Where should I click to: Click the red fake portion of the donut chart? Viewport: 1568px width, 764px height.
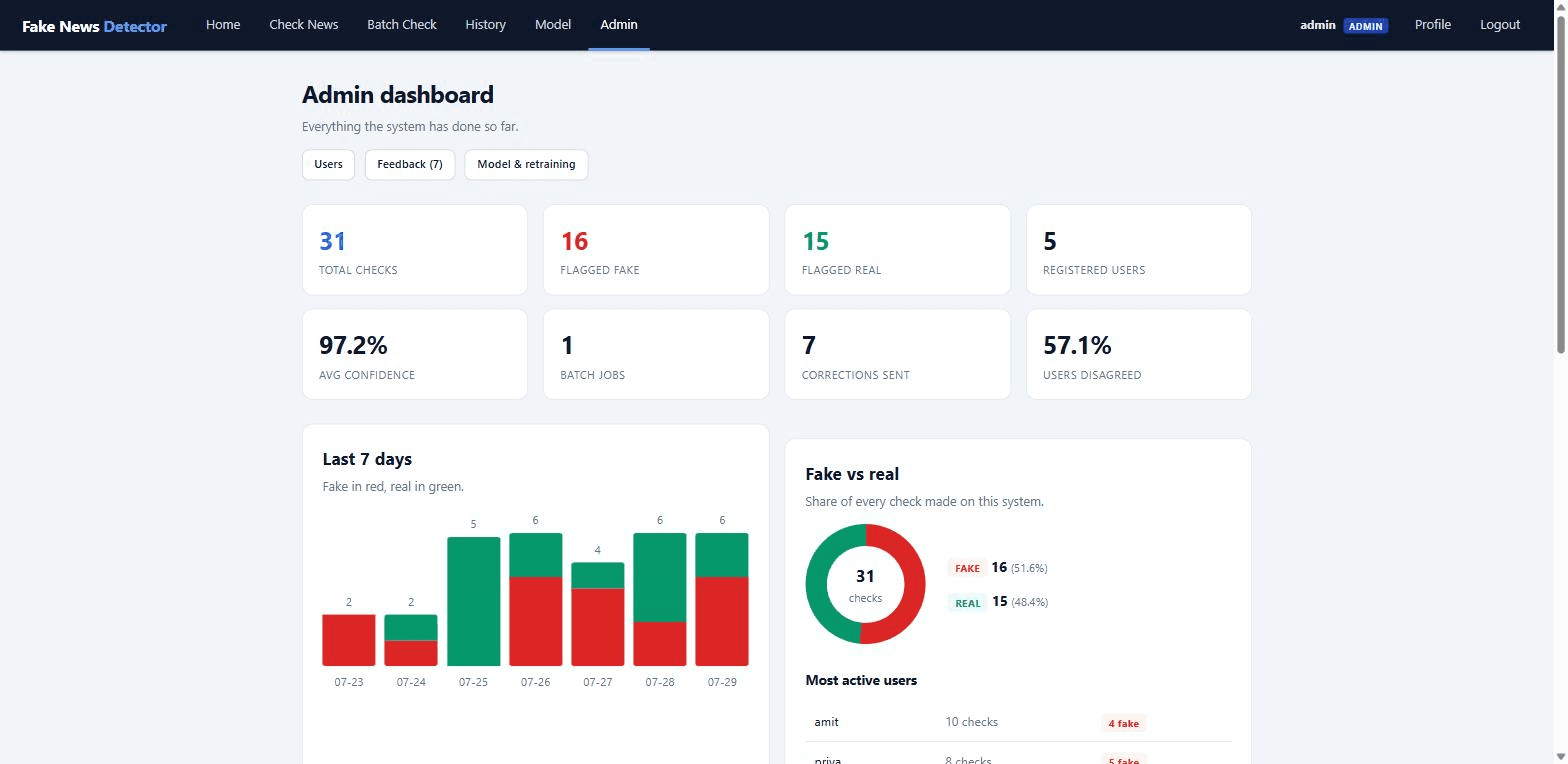pos(914,584)
